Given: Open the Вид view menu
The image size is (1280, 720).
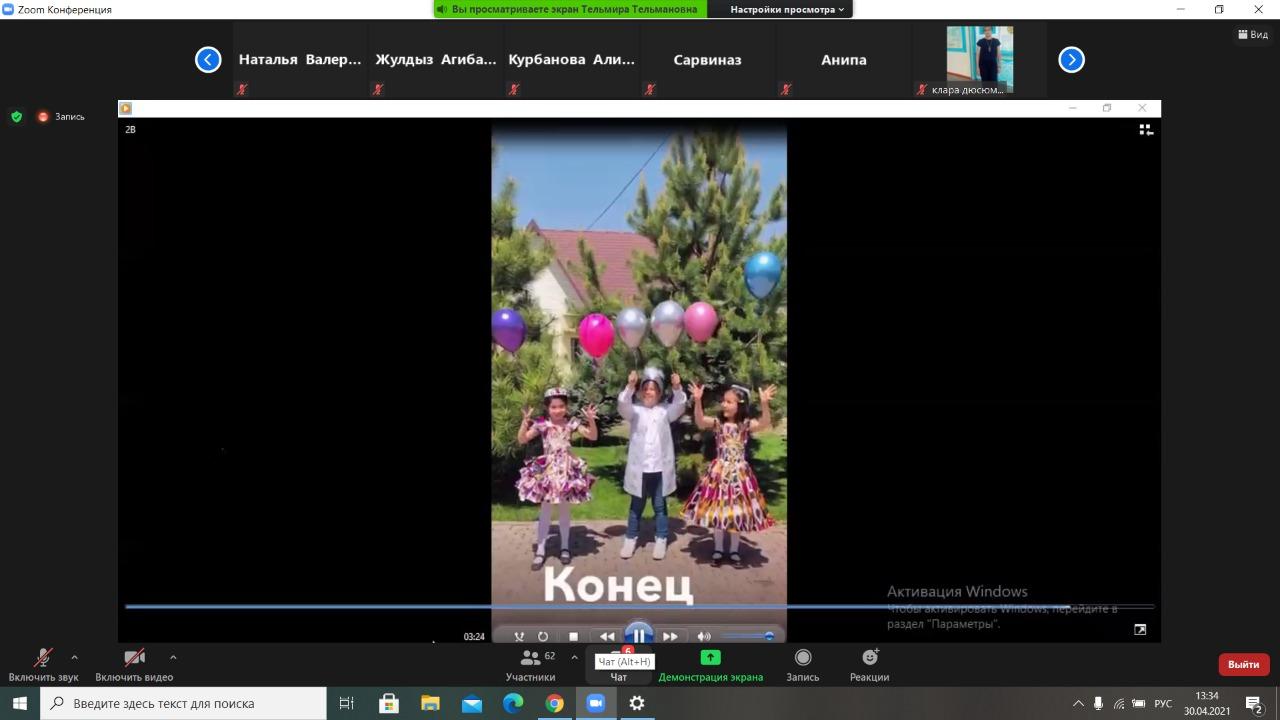Looking at the screenshot, I should [1252, 35].
